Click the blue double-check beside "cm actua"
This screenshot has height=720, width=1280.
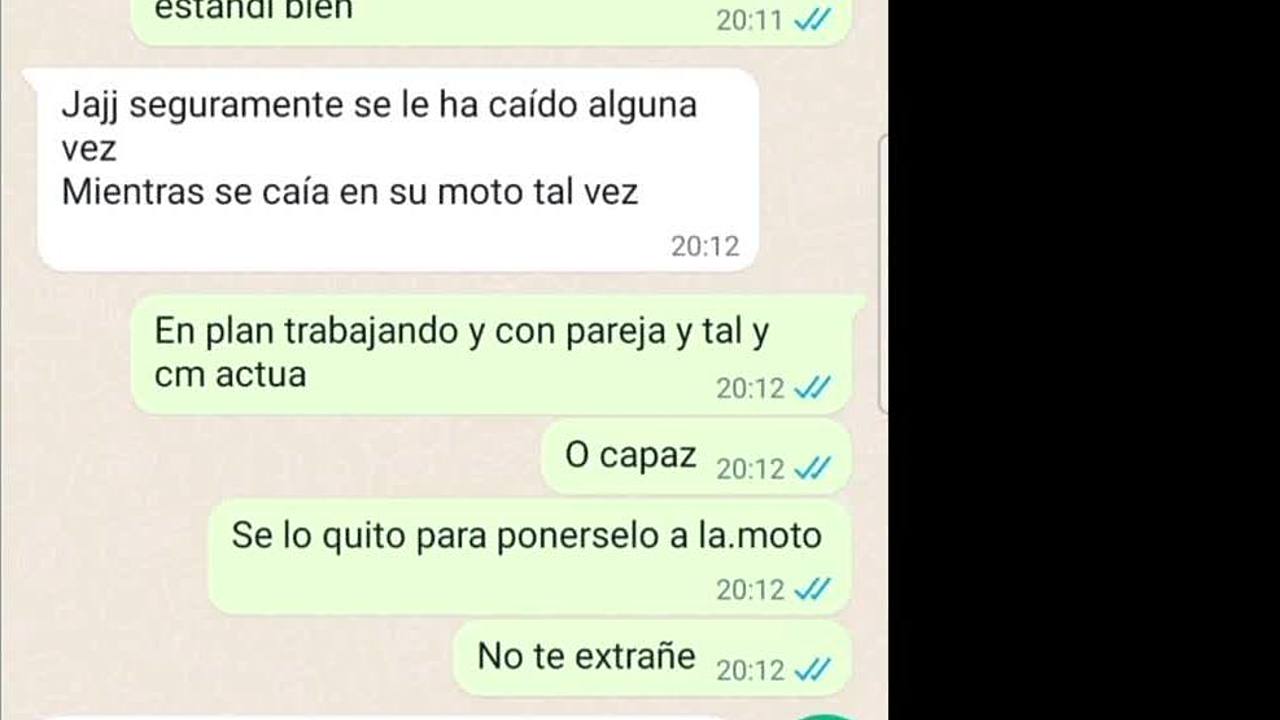click(x=812, y=388)
